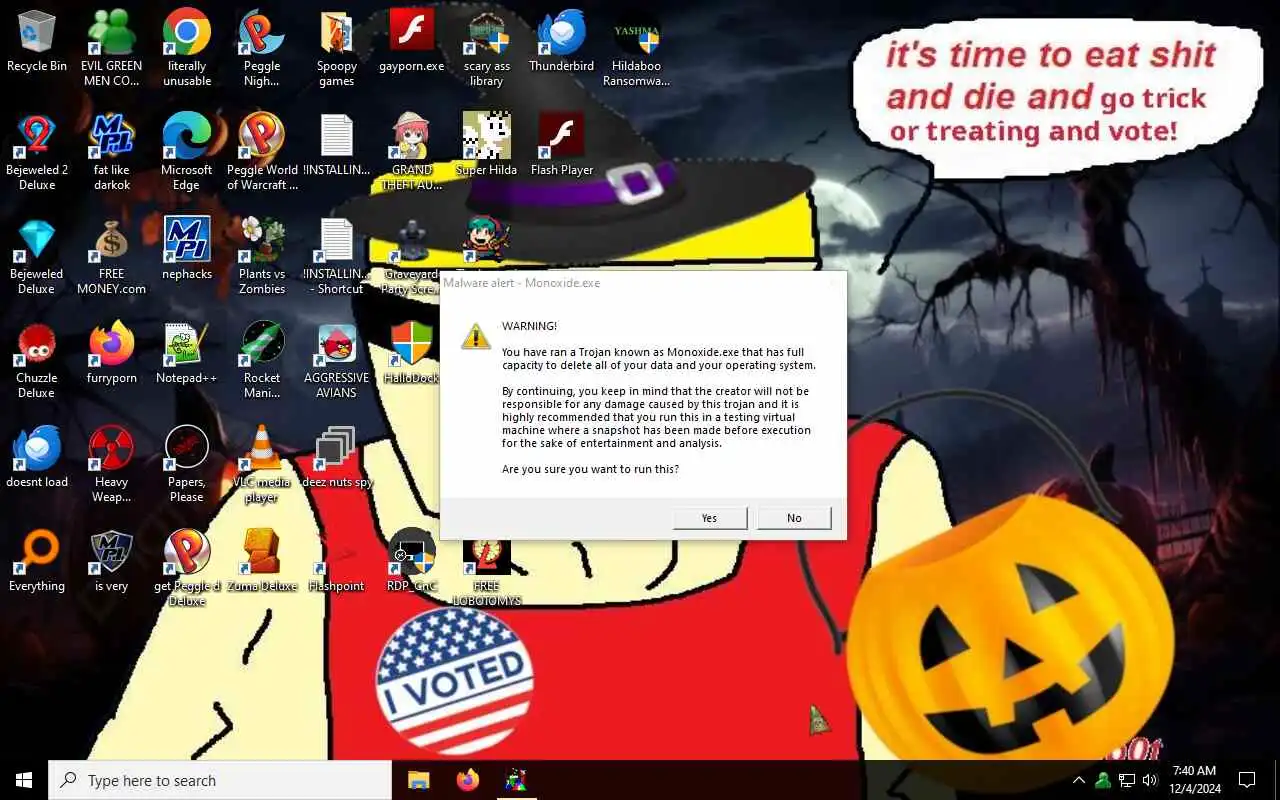1280x800 pixels.
Task: Open the FREE MONEY.com shortcut
Action: click(112, 256)
